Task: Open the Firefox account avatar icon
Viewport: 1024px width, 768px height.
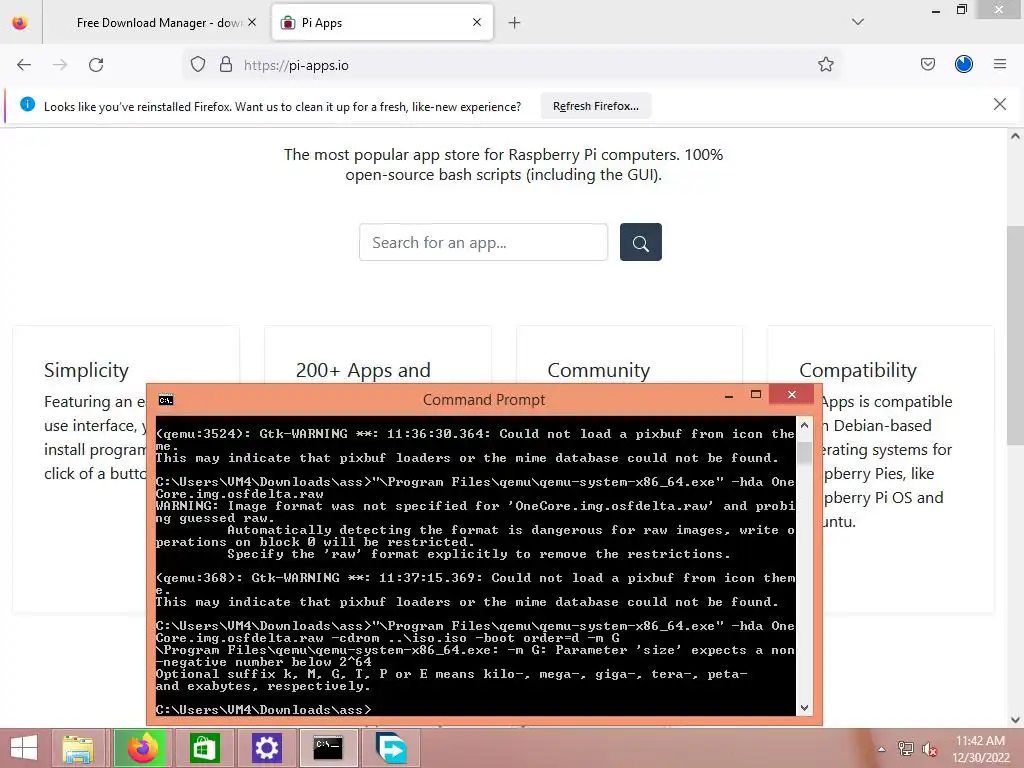Action: [x=964, y=65]
